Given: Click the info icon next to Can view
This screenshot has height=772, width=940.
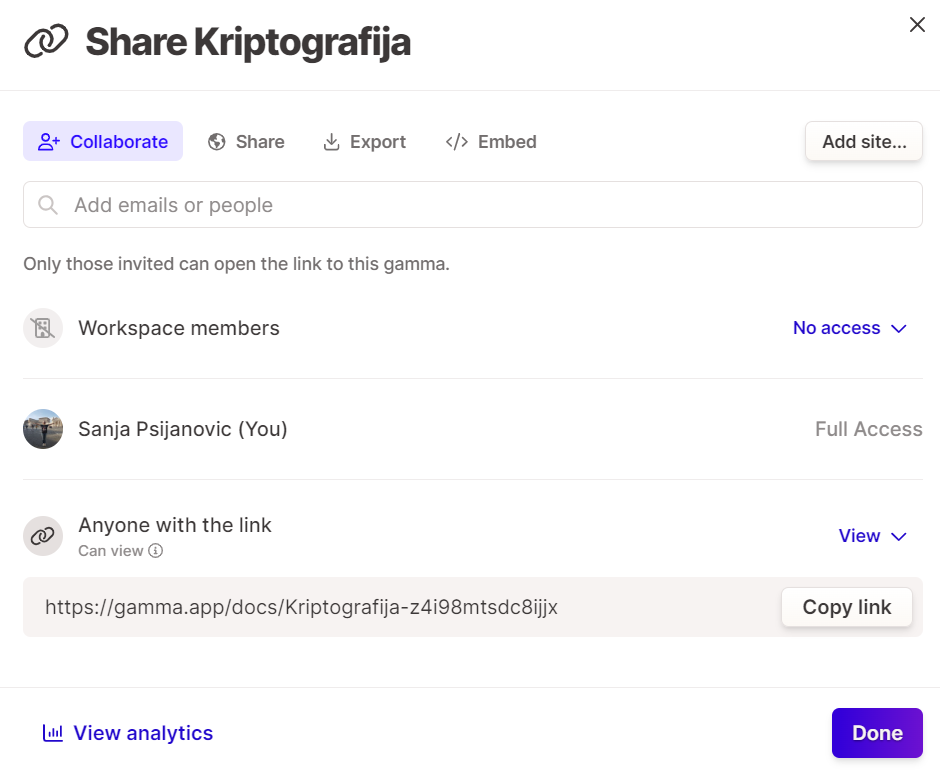Looking at the screenshot, I should point(156,551).
